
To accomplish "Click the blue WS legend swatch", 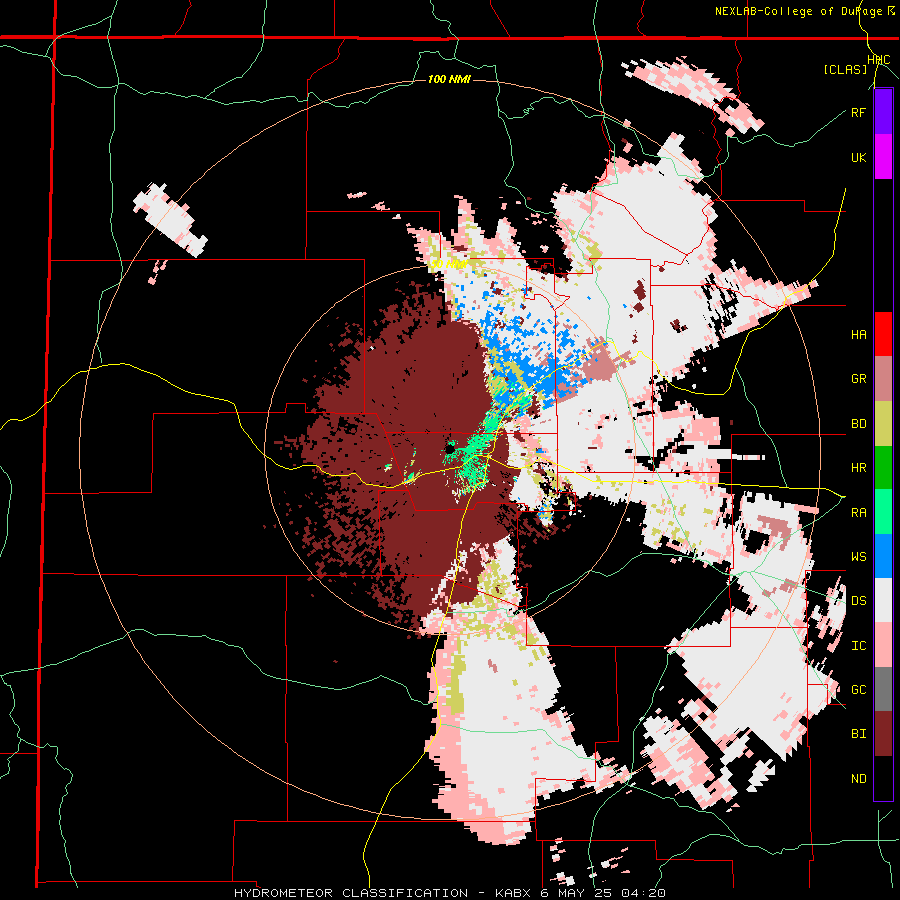I will click(x=883, y=556).
